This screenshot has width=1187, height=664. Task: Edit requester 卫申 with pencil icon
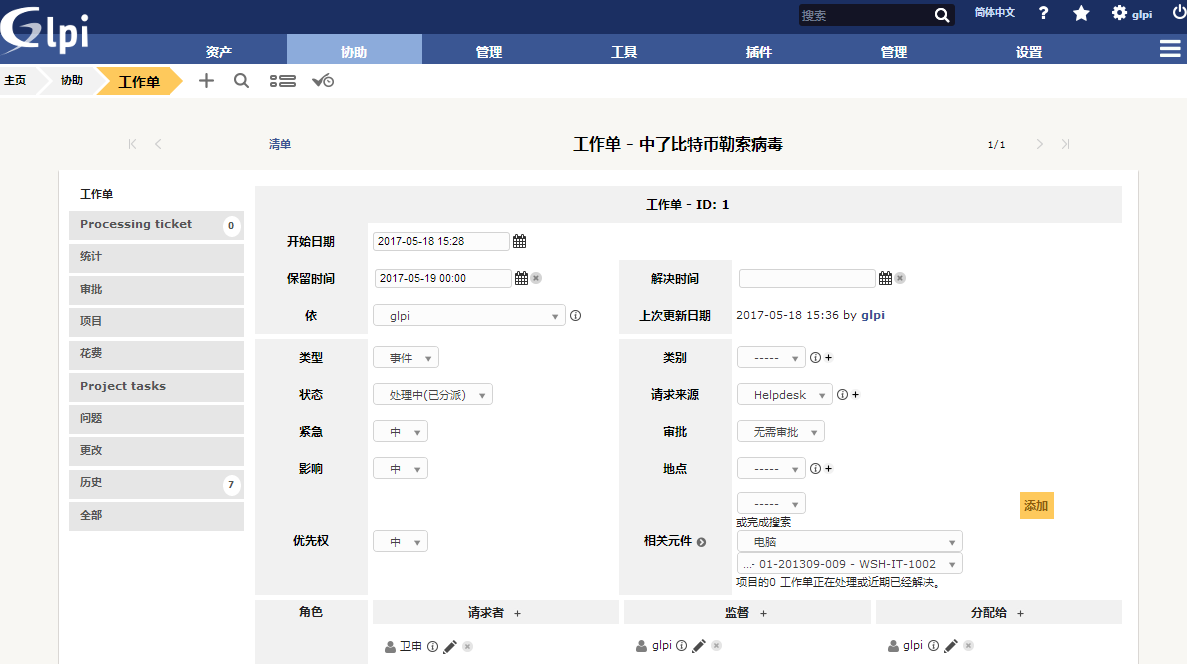point(450,647)
